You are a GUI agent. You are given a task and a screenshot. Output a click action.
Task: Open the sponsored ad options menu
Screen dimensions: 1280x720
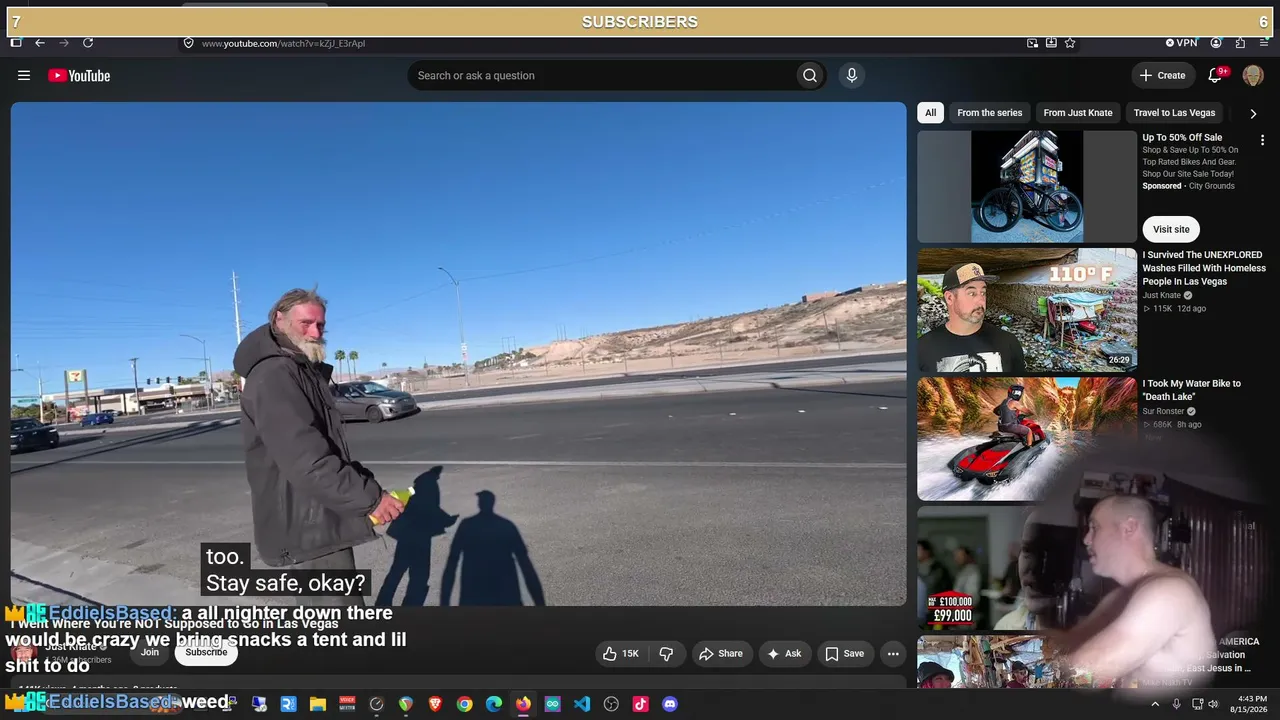tap(1262, 141)
